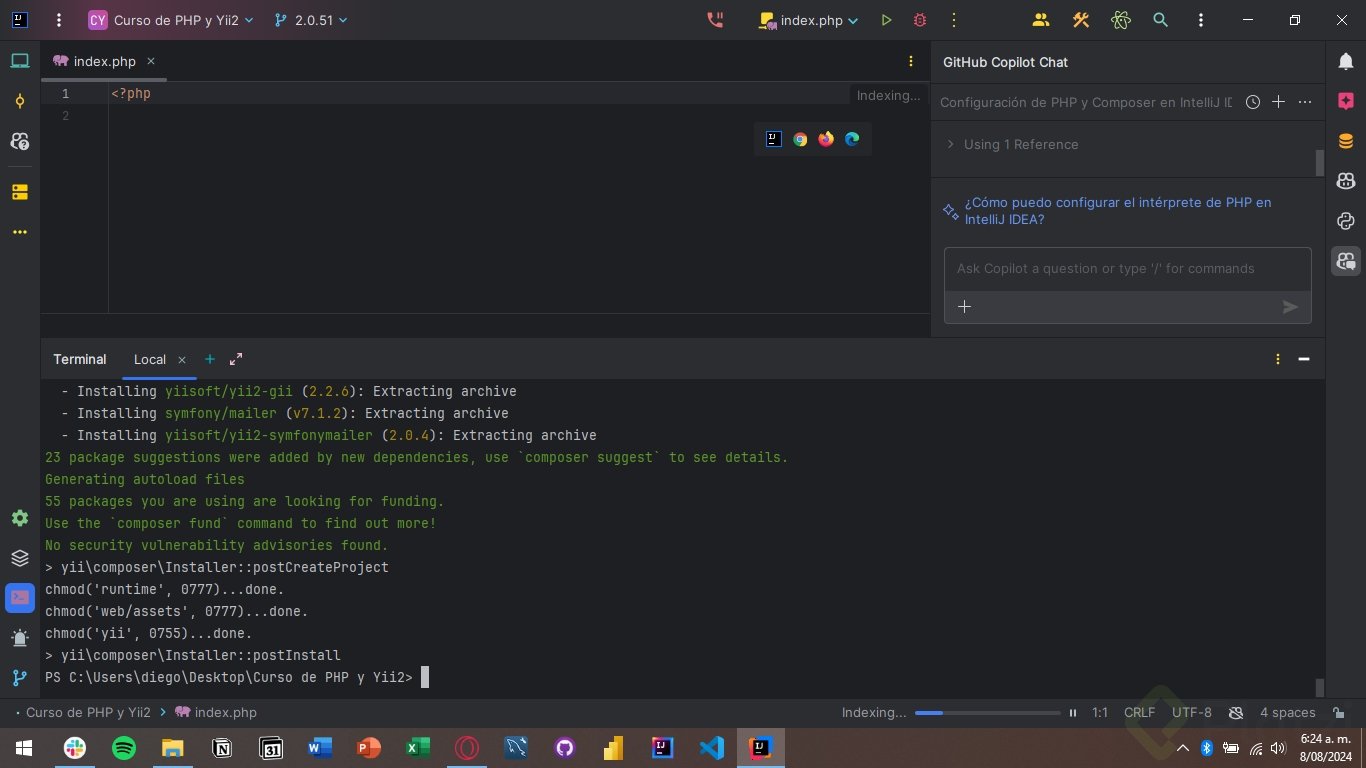The image size is (1366, 768).
Task: Open file in Firefox browser icon
Action: [826, 139]
